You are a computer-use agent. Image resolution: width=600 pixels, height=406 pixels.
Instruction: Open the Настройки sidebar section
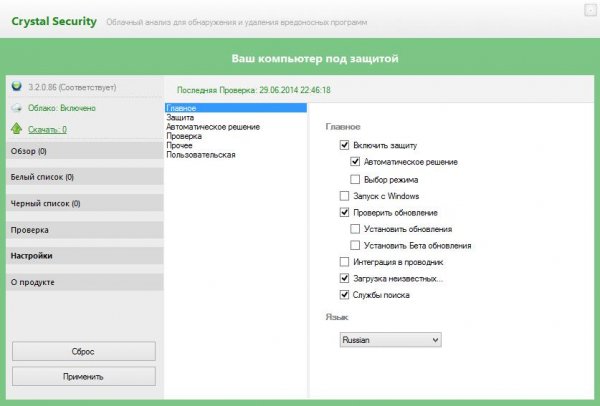point(85,255)
